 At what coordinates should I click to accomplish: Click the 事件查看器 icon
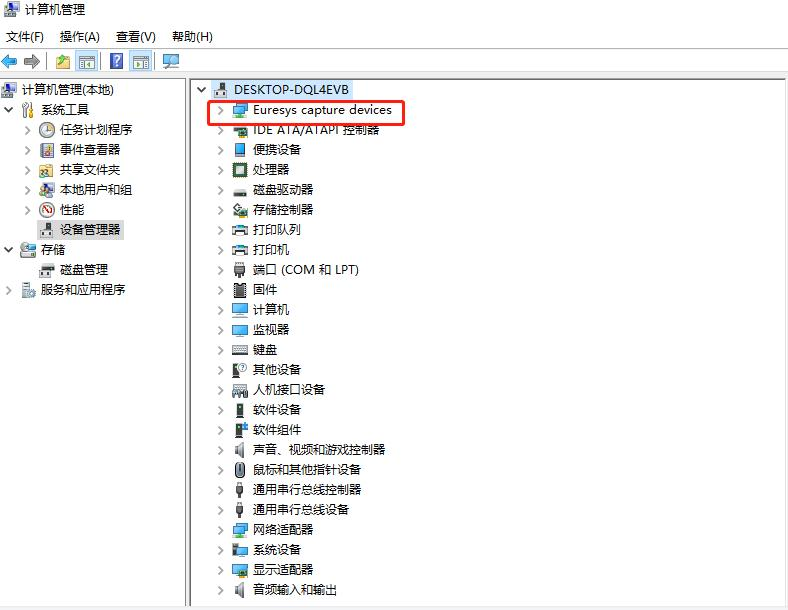point(47,150)
